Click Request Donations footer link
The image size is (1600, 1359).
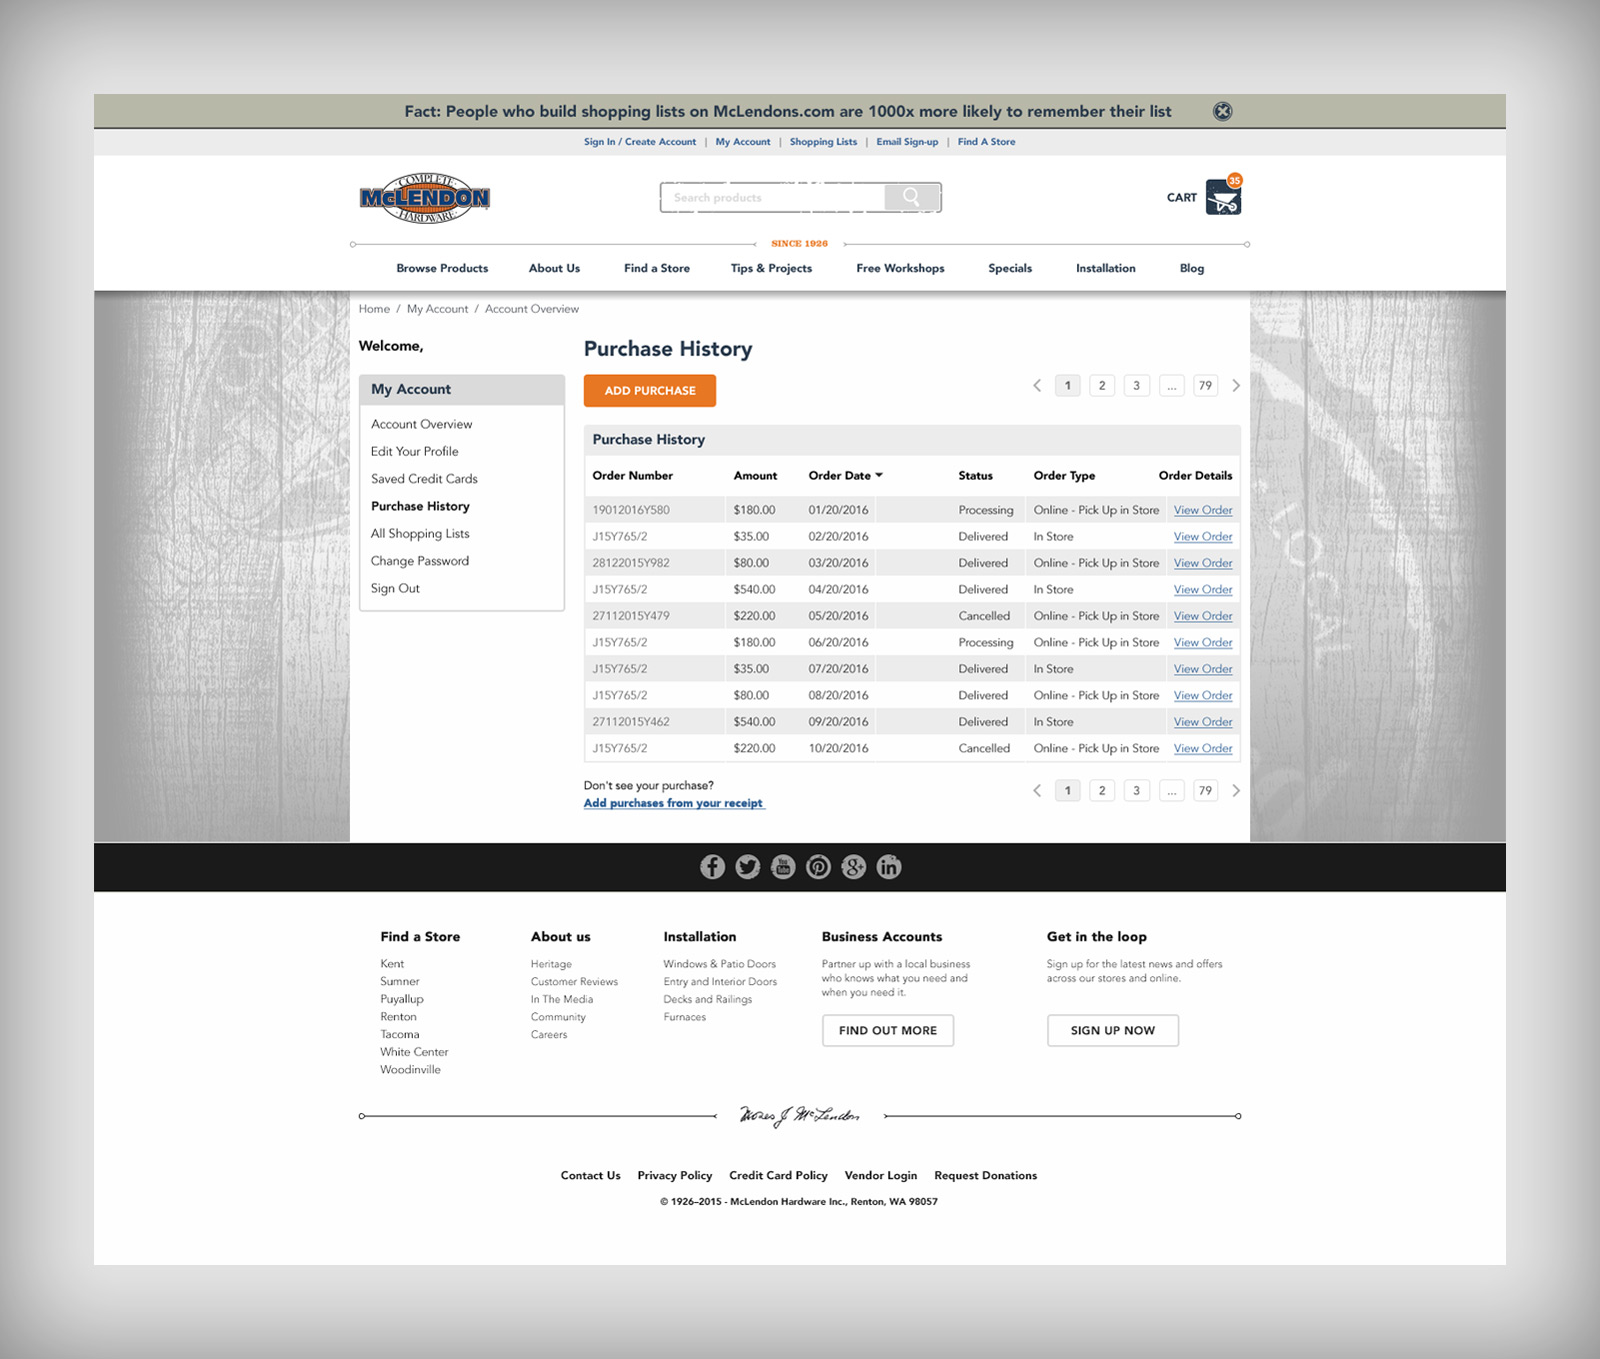pyautogui.click(x=985, y=1176)
